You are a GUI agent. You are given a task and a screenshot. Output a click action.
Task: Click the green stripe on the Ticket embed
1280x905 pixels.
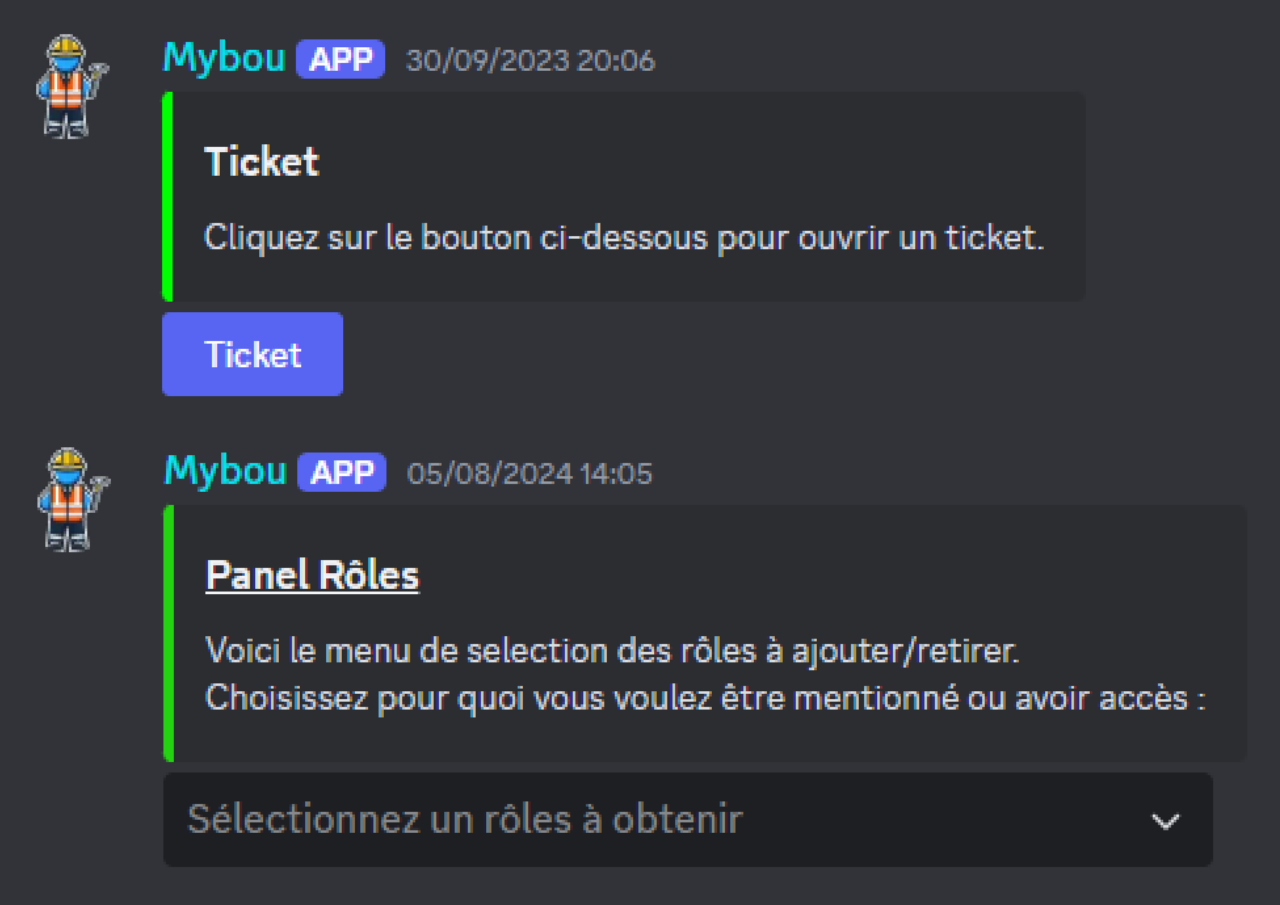(x=168, y=196)
